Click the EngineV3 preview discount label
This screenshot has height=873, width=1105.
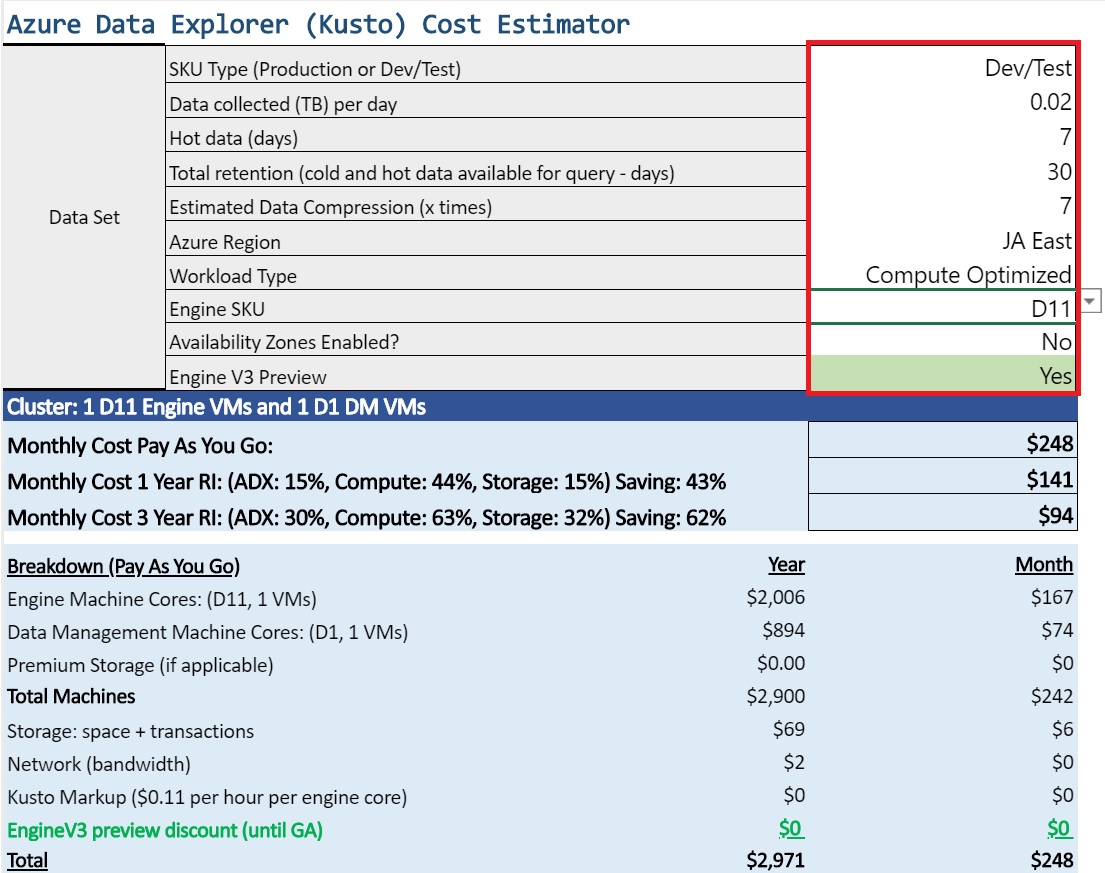(x=165, y=830)
